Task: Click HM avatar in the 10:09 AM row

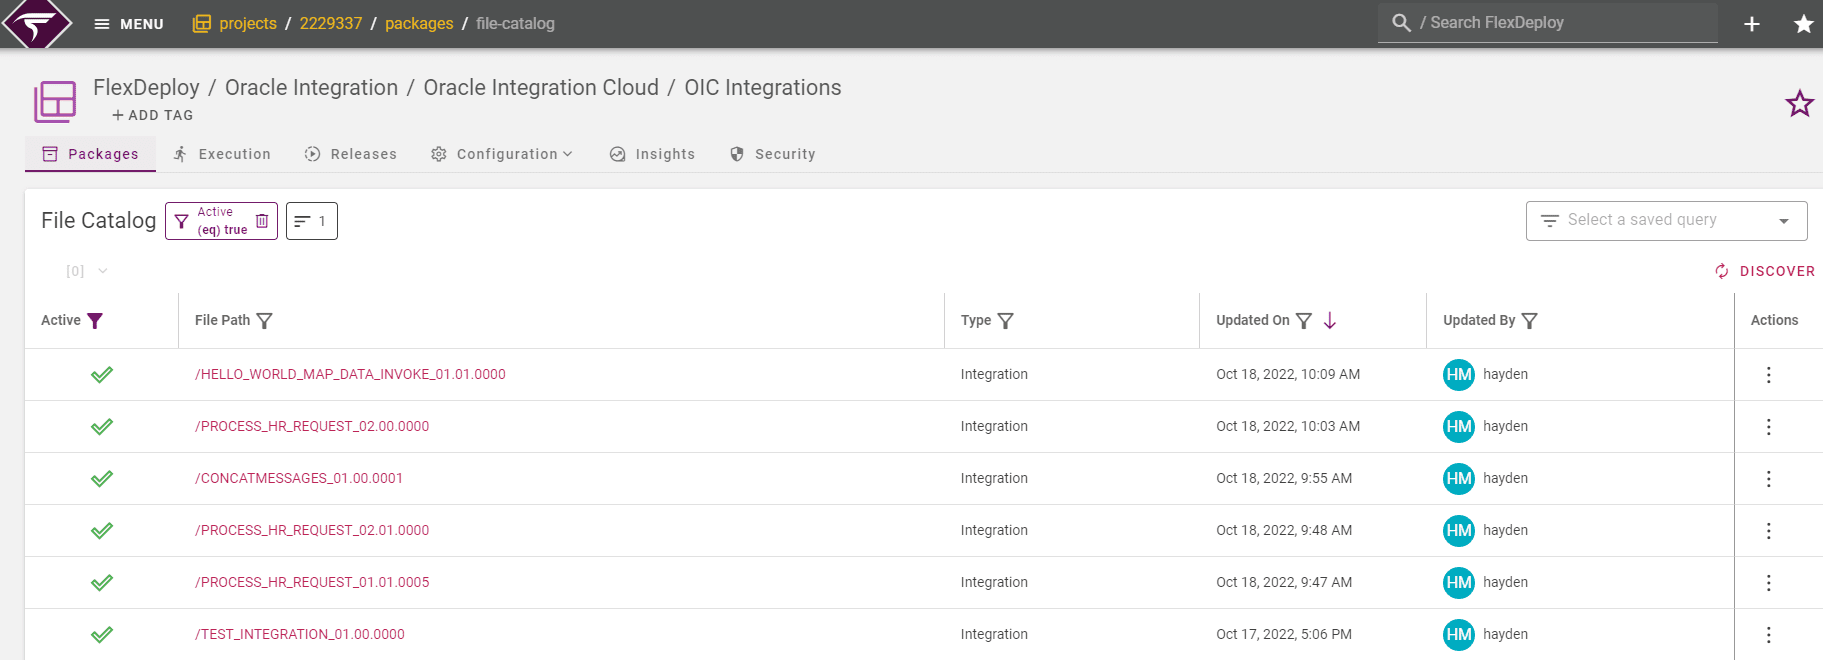Action: (x=1459, y=375)
